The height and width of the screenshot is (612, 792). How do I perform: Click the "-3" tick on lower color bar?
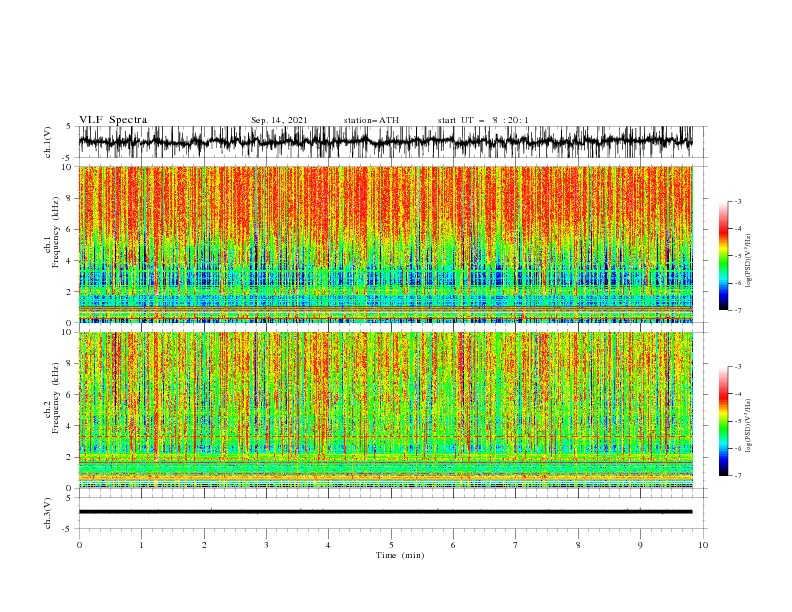738,367
